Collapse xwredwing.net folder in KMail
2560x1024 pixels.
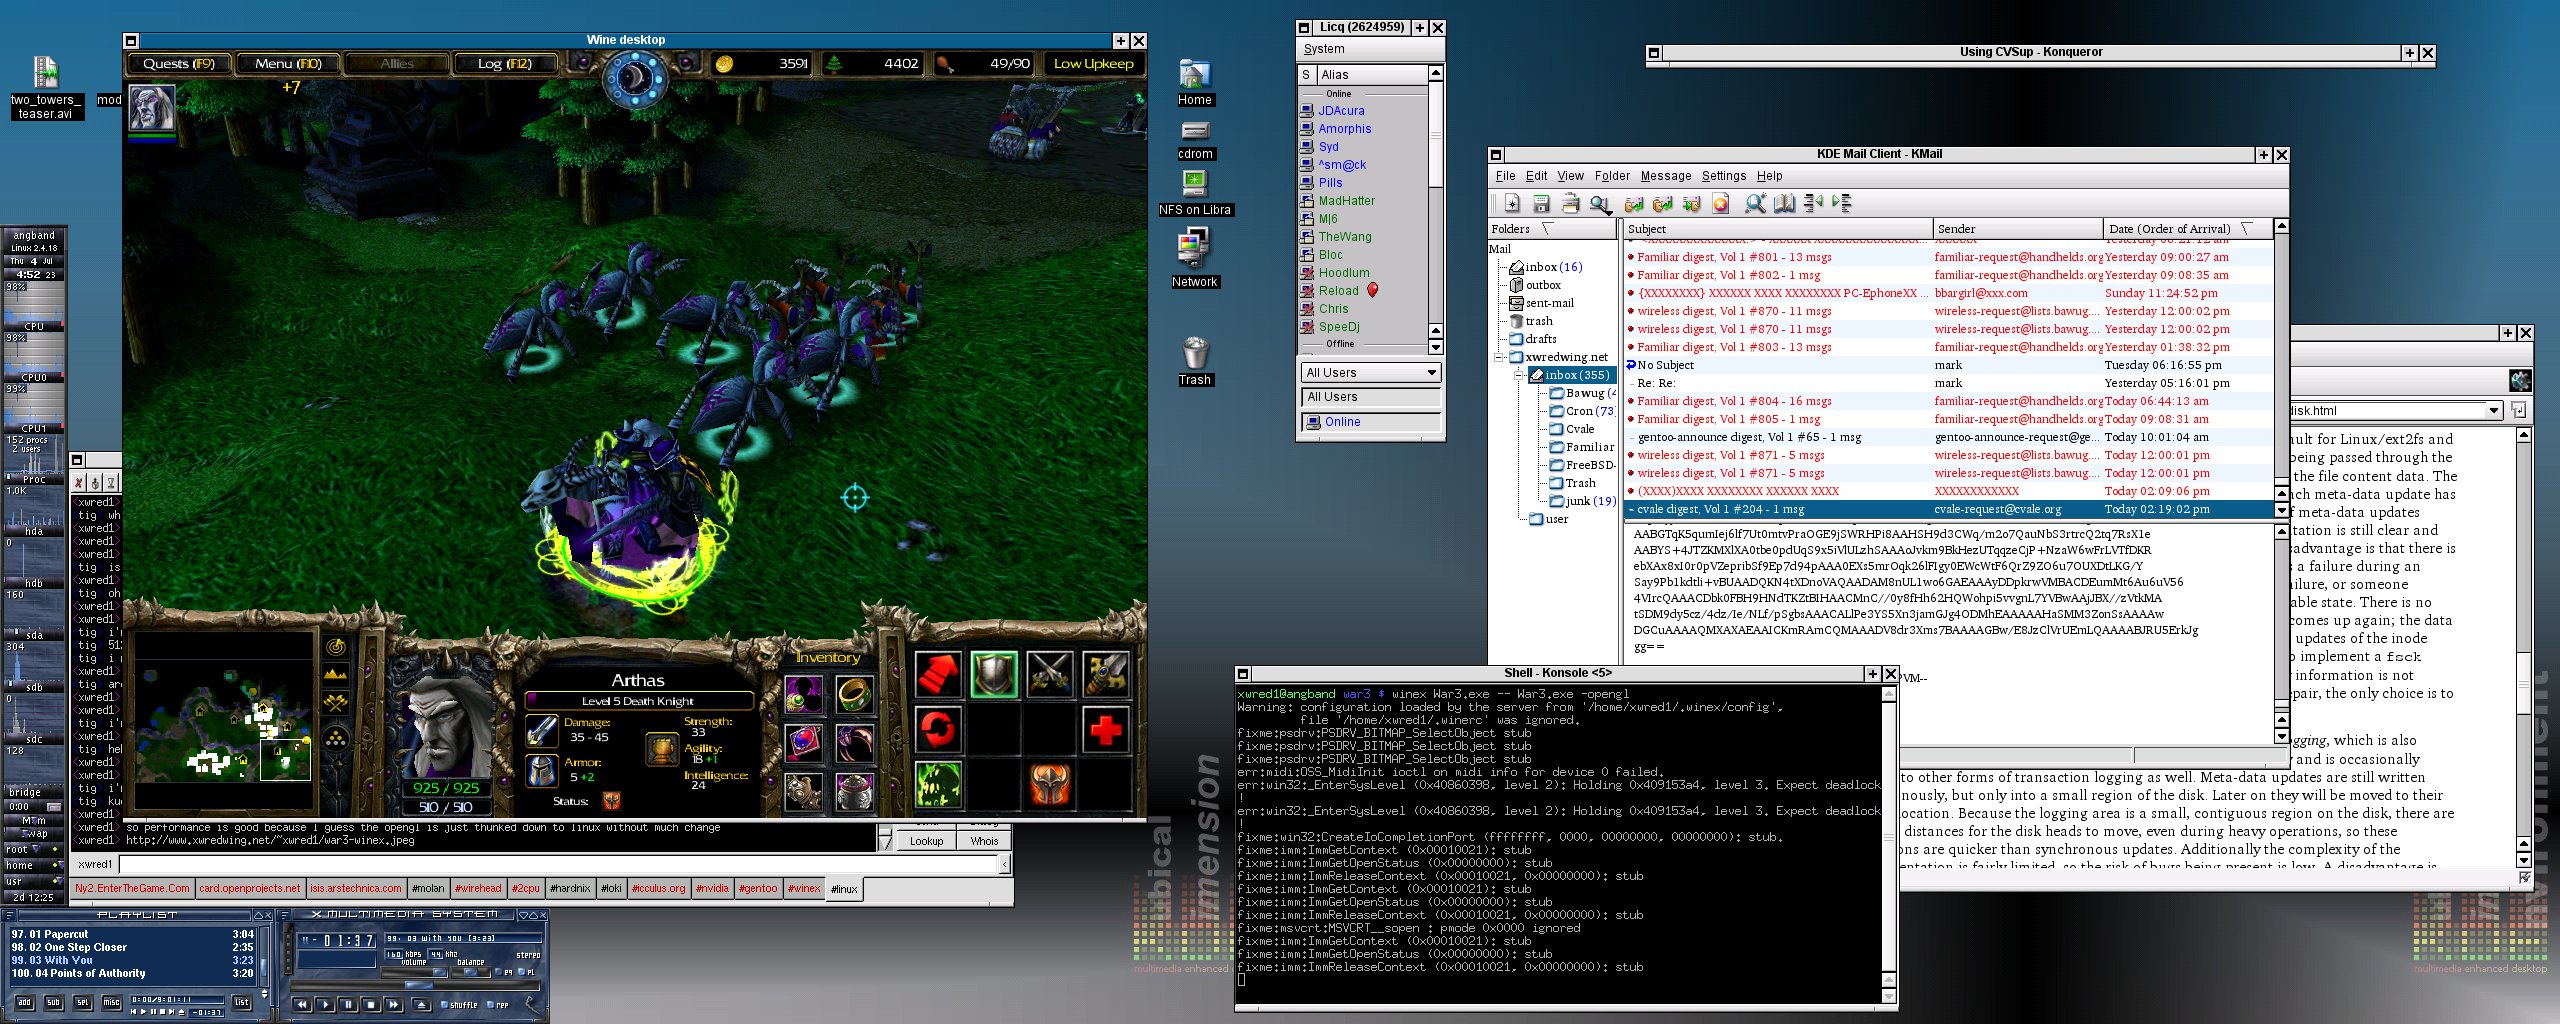(1499, 357)
